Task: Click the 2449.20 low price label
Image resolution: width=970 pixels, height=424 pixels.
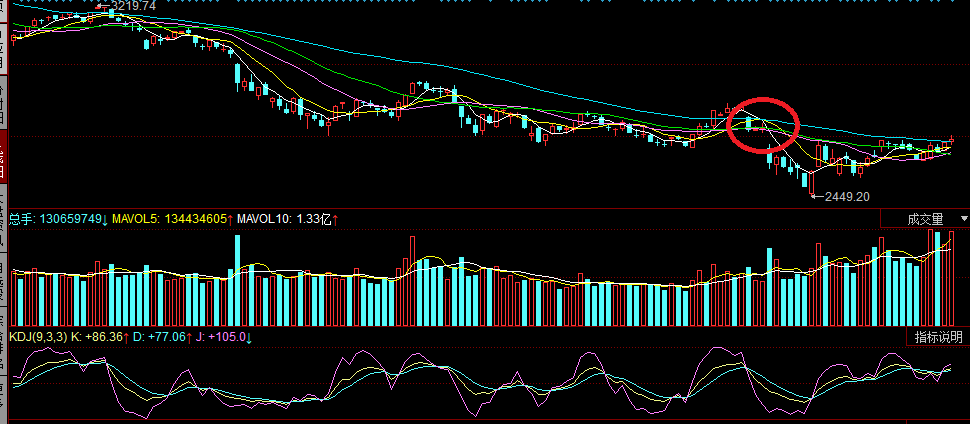Action: coord(845,197)
